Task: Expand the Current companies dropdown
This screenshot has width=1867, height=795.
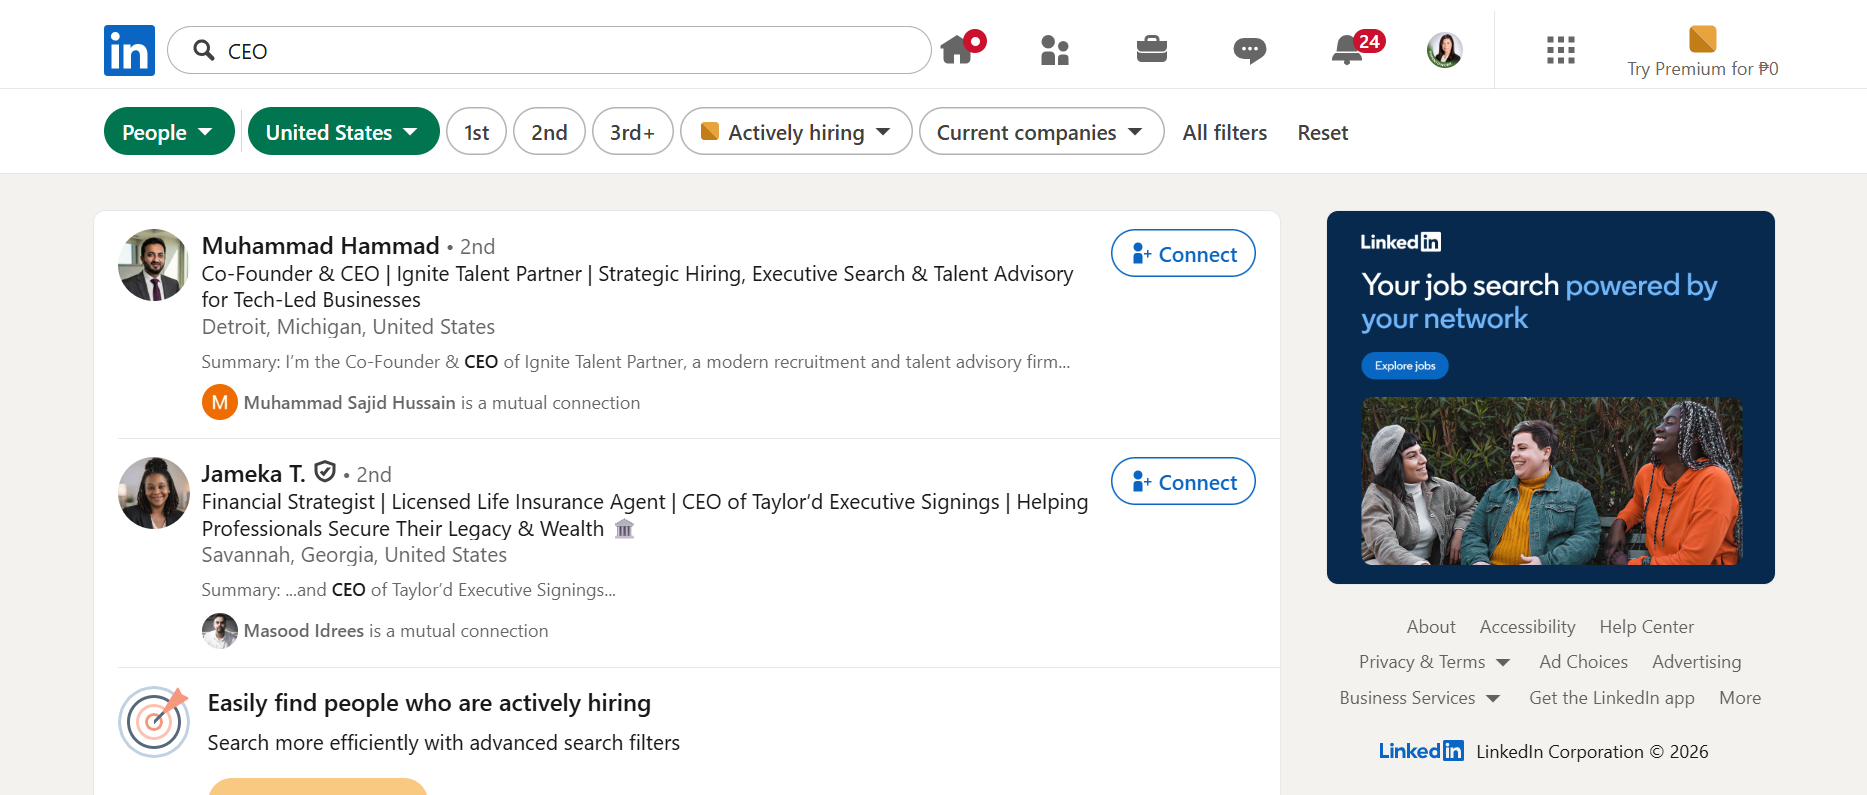Action: [1041, 132]
